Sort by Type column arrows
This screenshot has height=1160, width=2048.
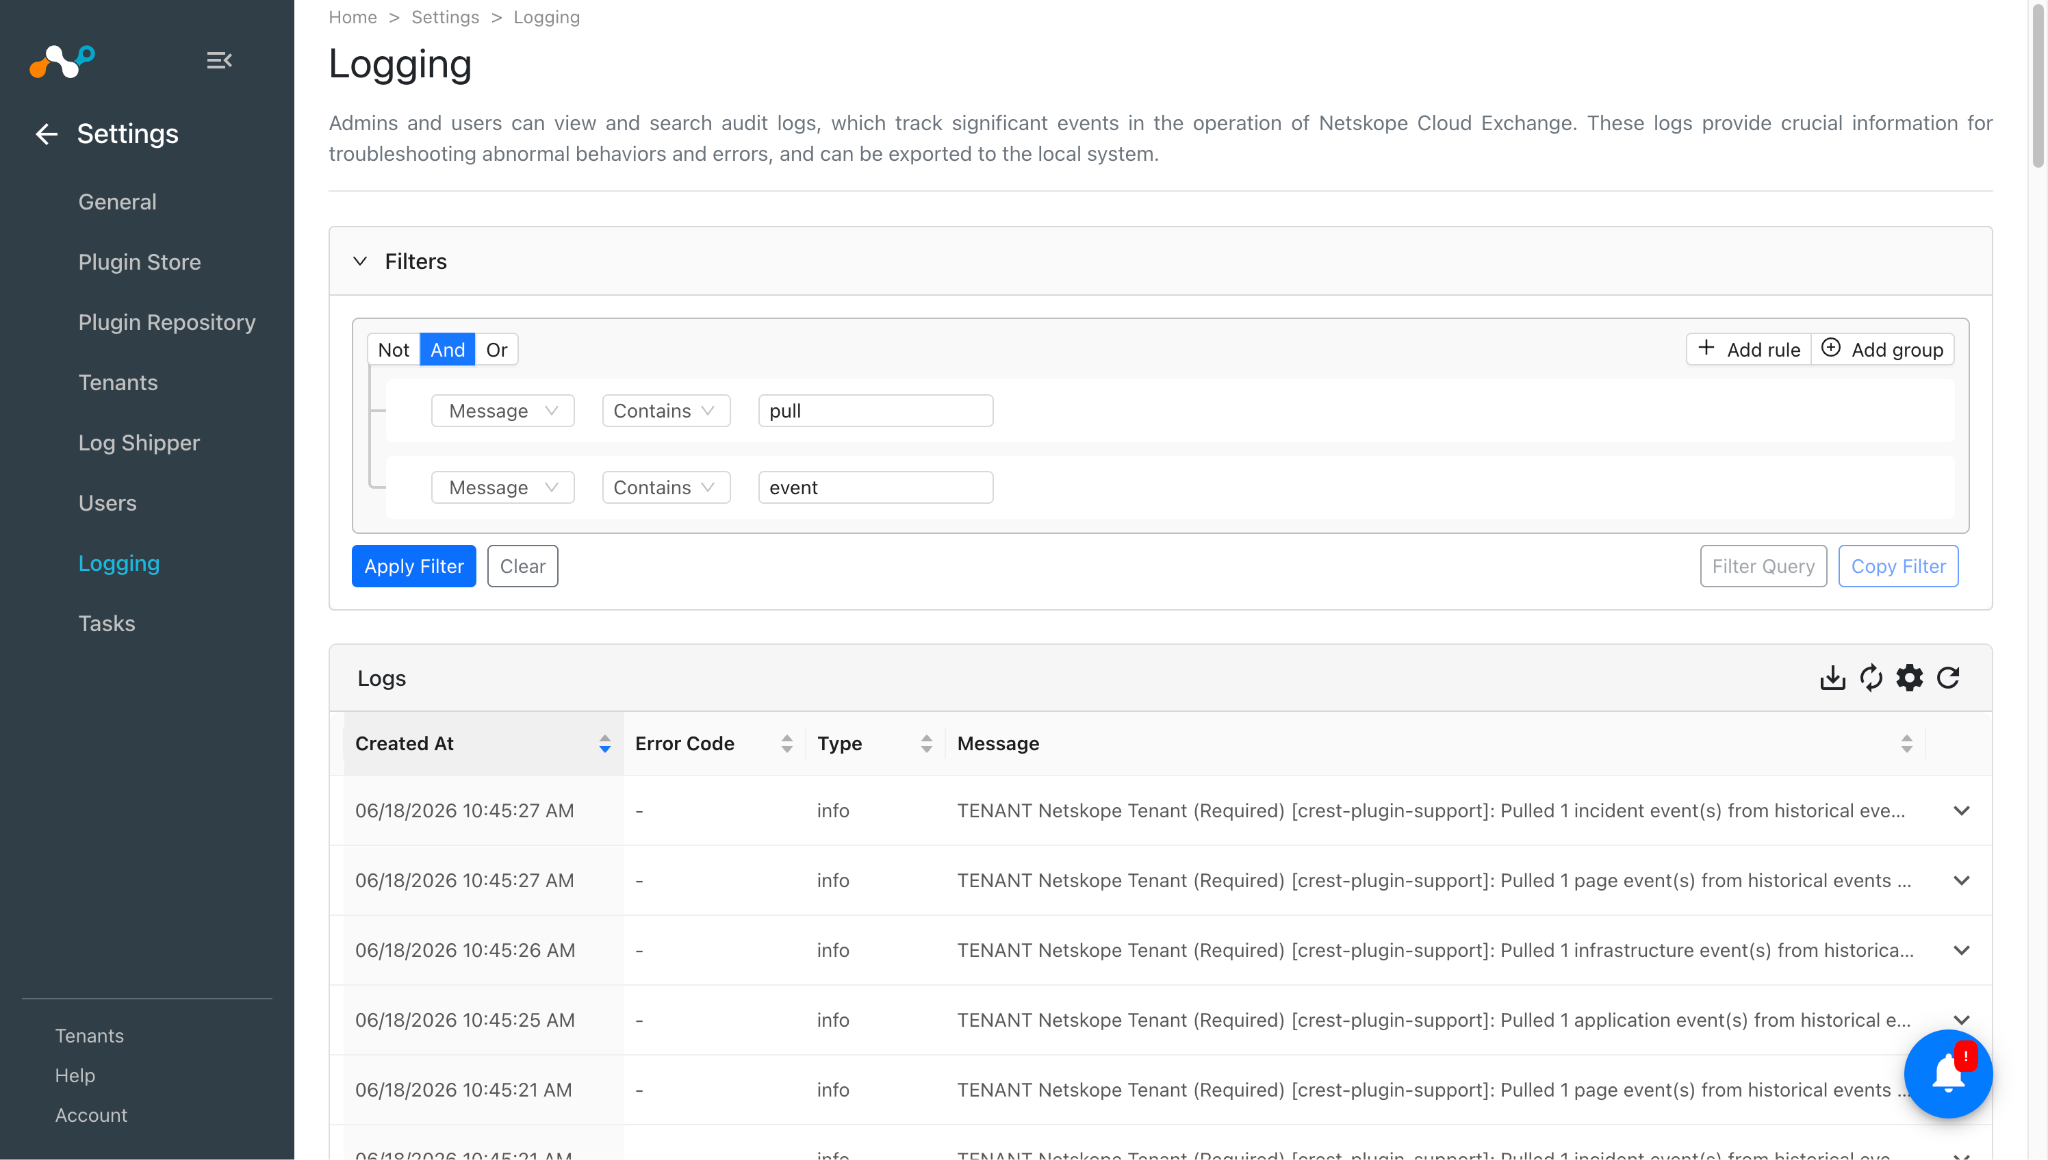pos(927,744)
